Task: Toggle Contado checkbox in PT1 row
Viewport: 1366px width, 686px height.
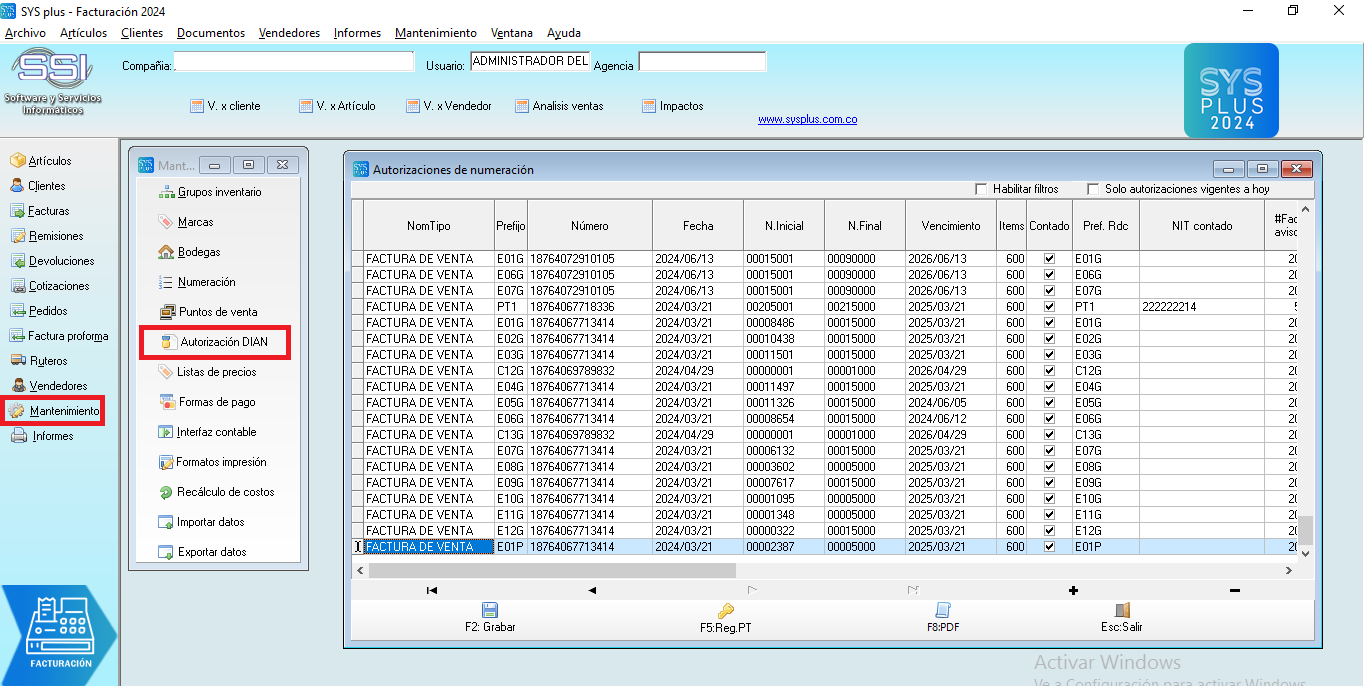Action: pos(1049,307)
